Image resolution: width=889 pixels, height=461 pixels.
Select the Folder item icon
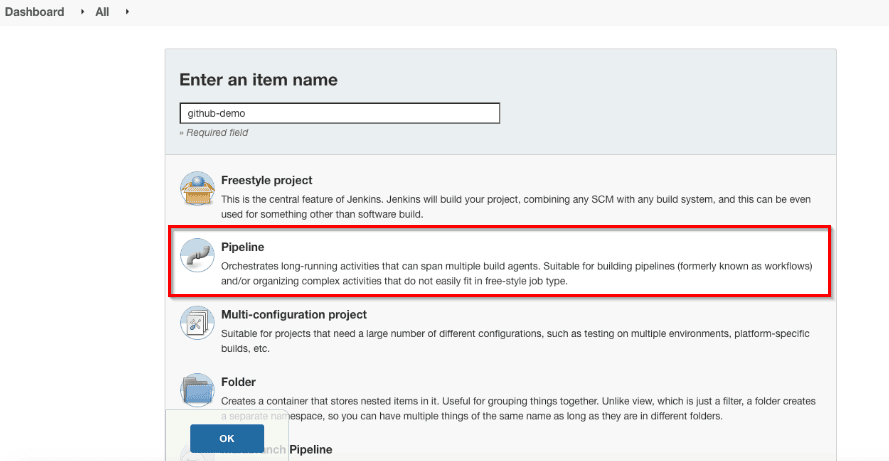point(197,390)
